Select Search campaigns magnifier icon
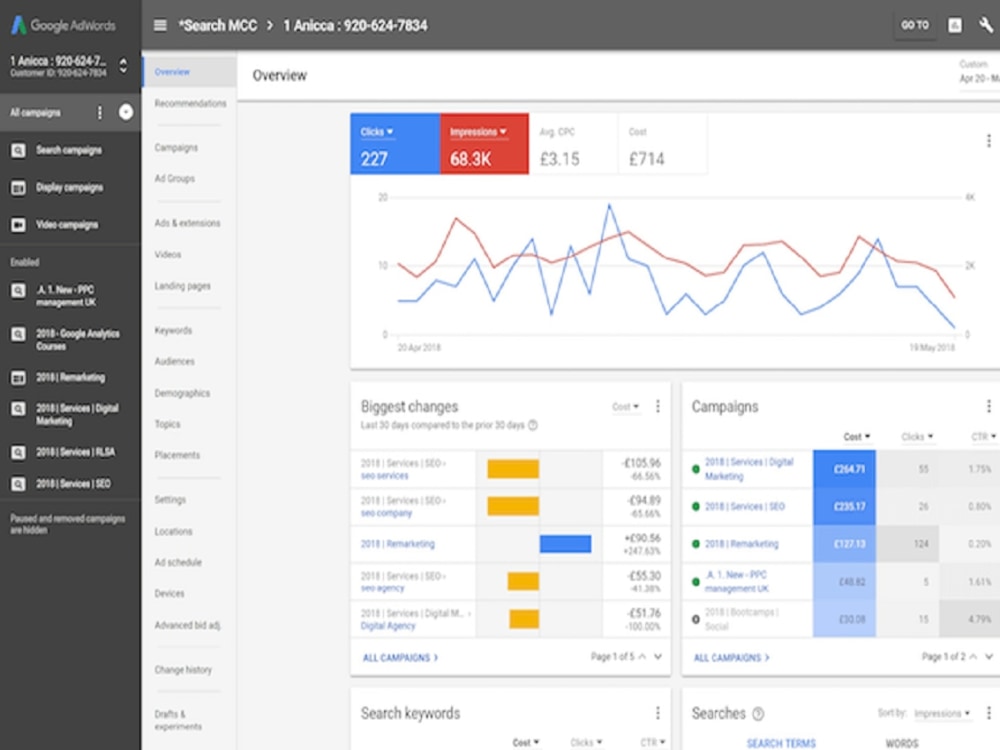The height and width of the screenshot is (750, 1000). tap(18, 151)
